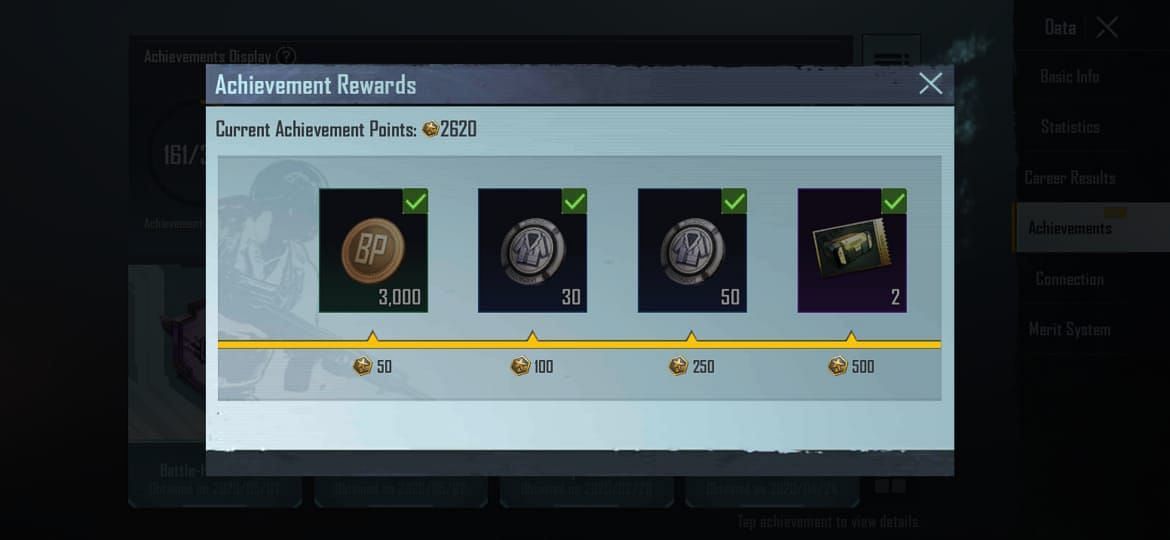Click the Achievements Display help question mark
This screenshot has height=540, width=1170.
click(286, 56)
